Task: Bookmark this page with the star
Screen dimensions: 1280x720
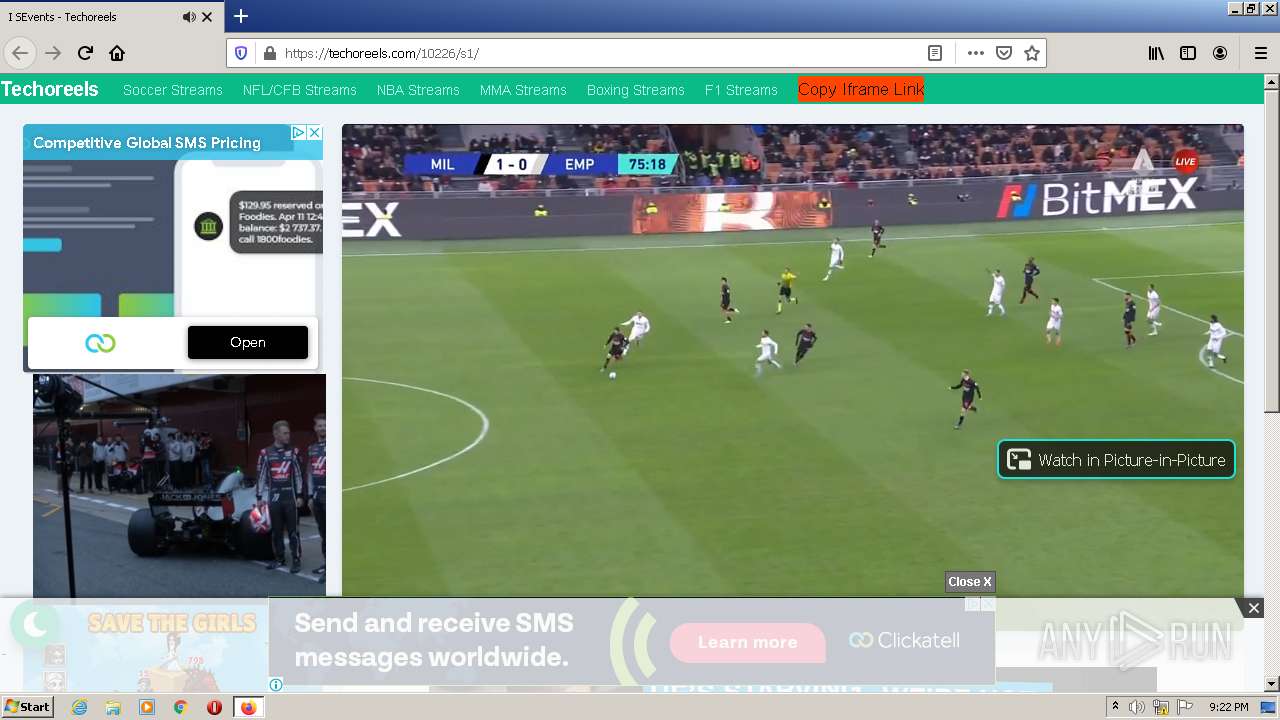Action: (1032, 53)
